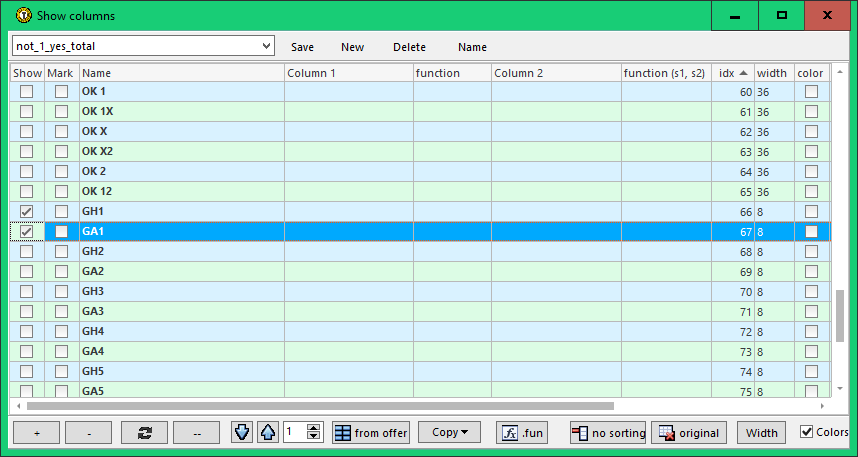Click color swatch box for OK 1
858x457 pixels.
(x=811, y=91)
